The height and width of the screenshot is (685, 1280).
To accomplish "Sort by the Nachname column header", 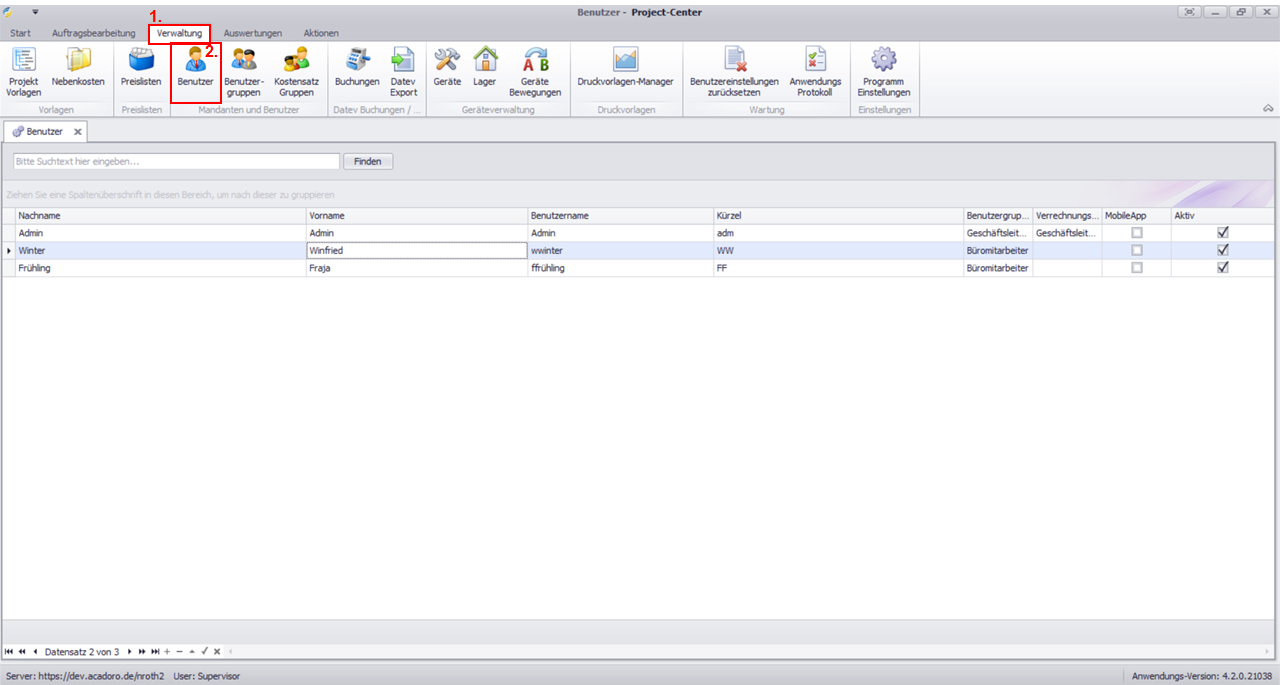I will [160, 216].
